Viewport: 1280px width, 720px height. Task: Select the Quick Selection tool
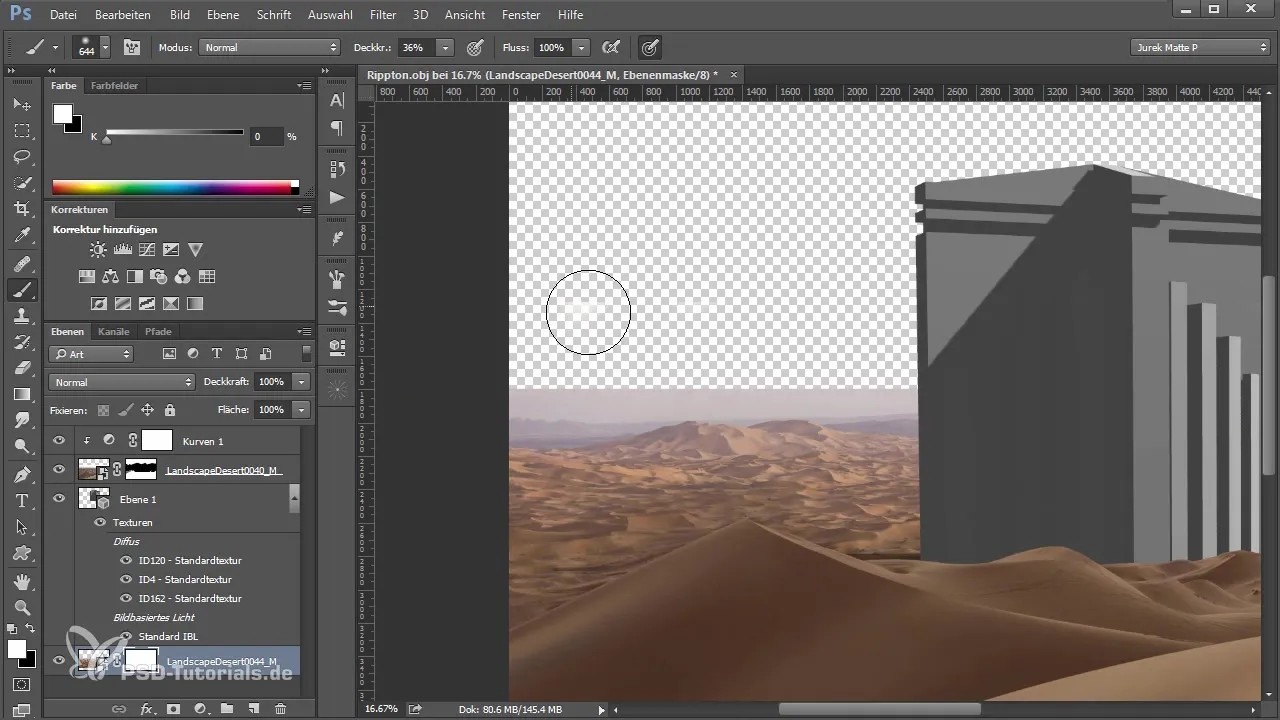pyautogui.click(x=22, y=183)
